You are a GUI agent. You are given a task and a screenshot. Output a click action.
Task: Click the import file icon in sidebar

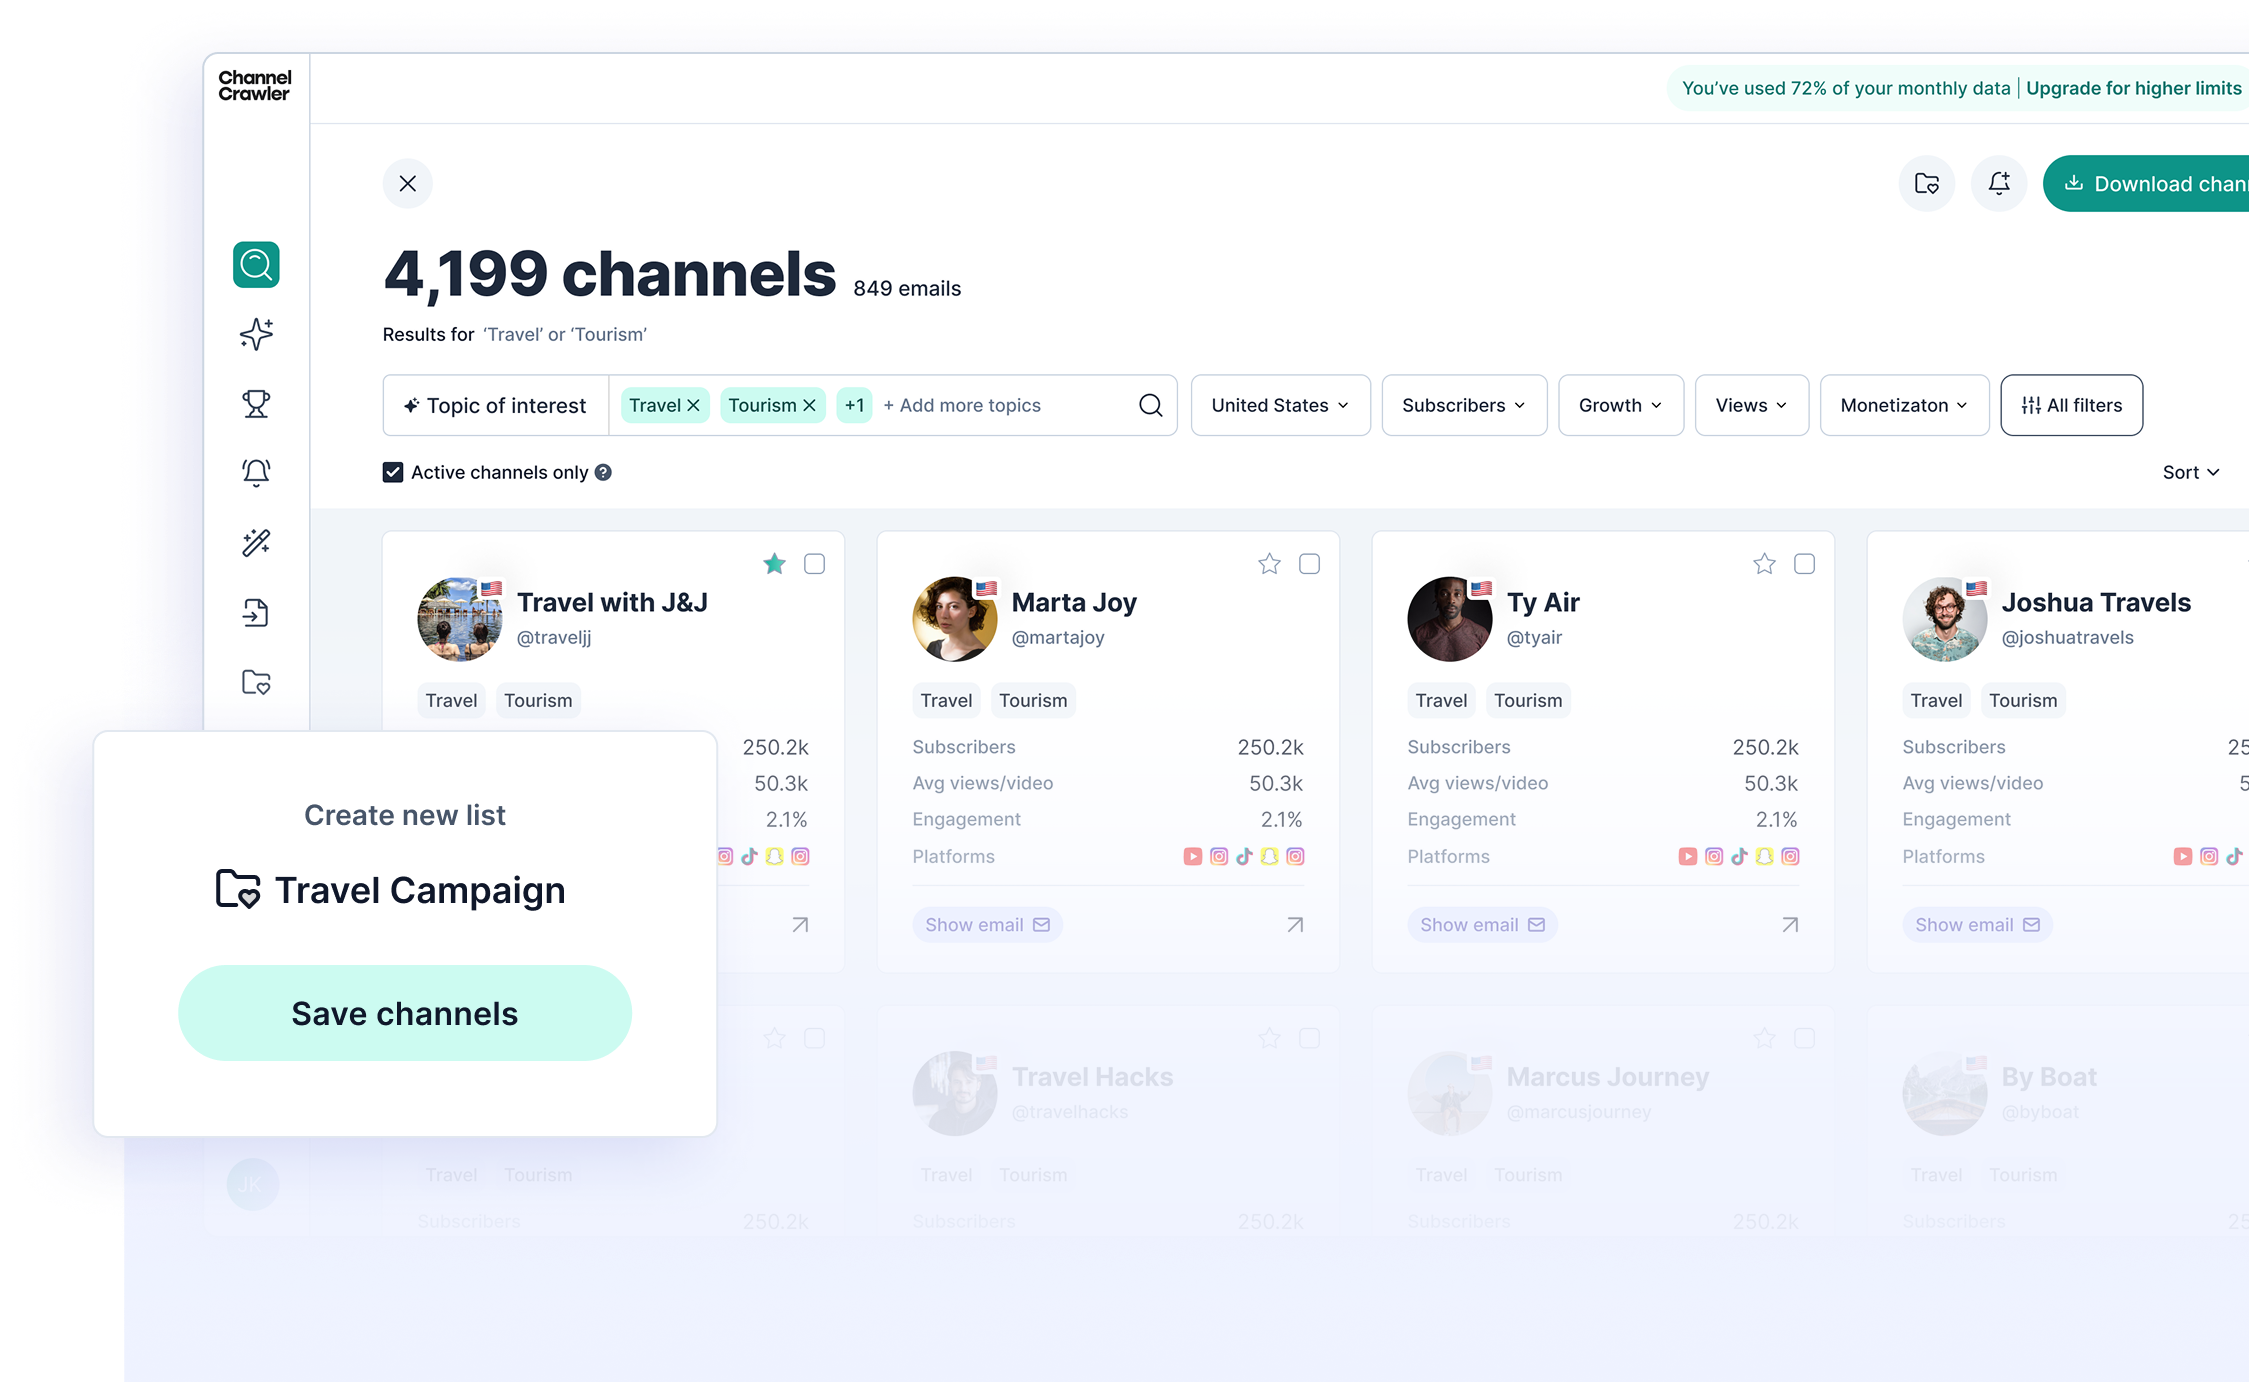point(256,612)
